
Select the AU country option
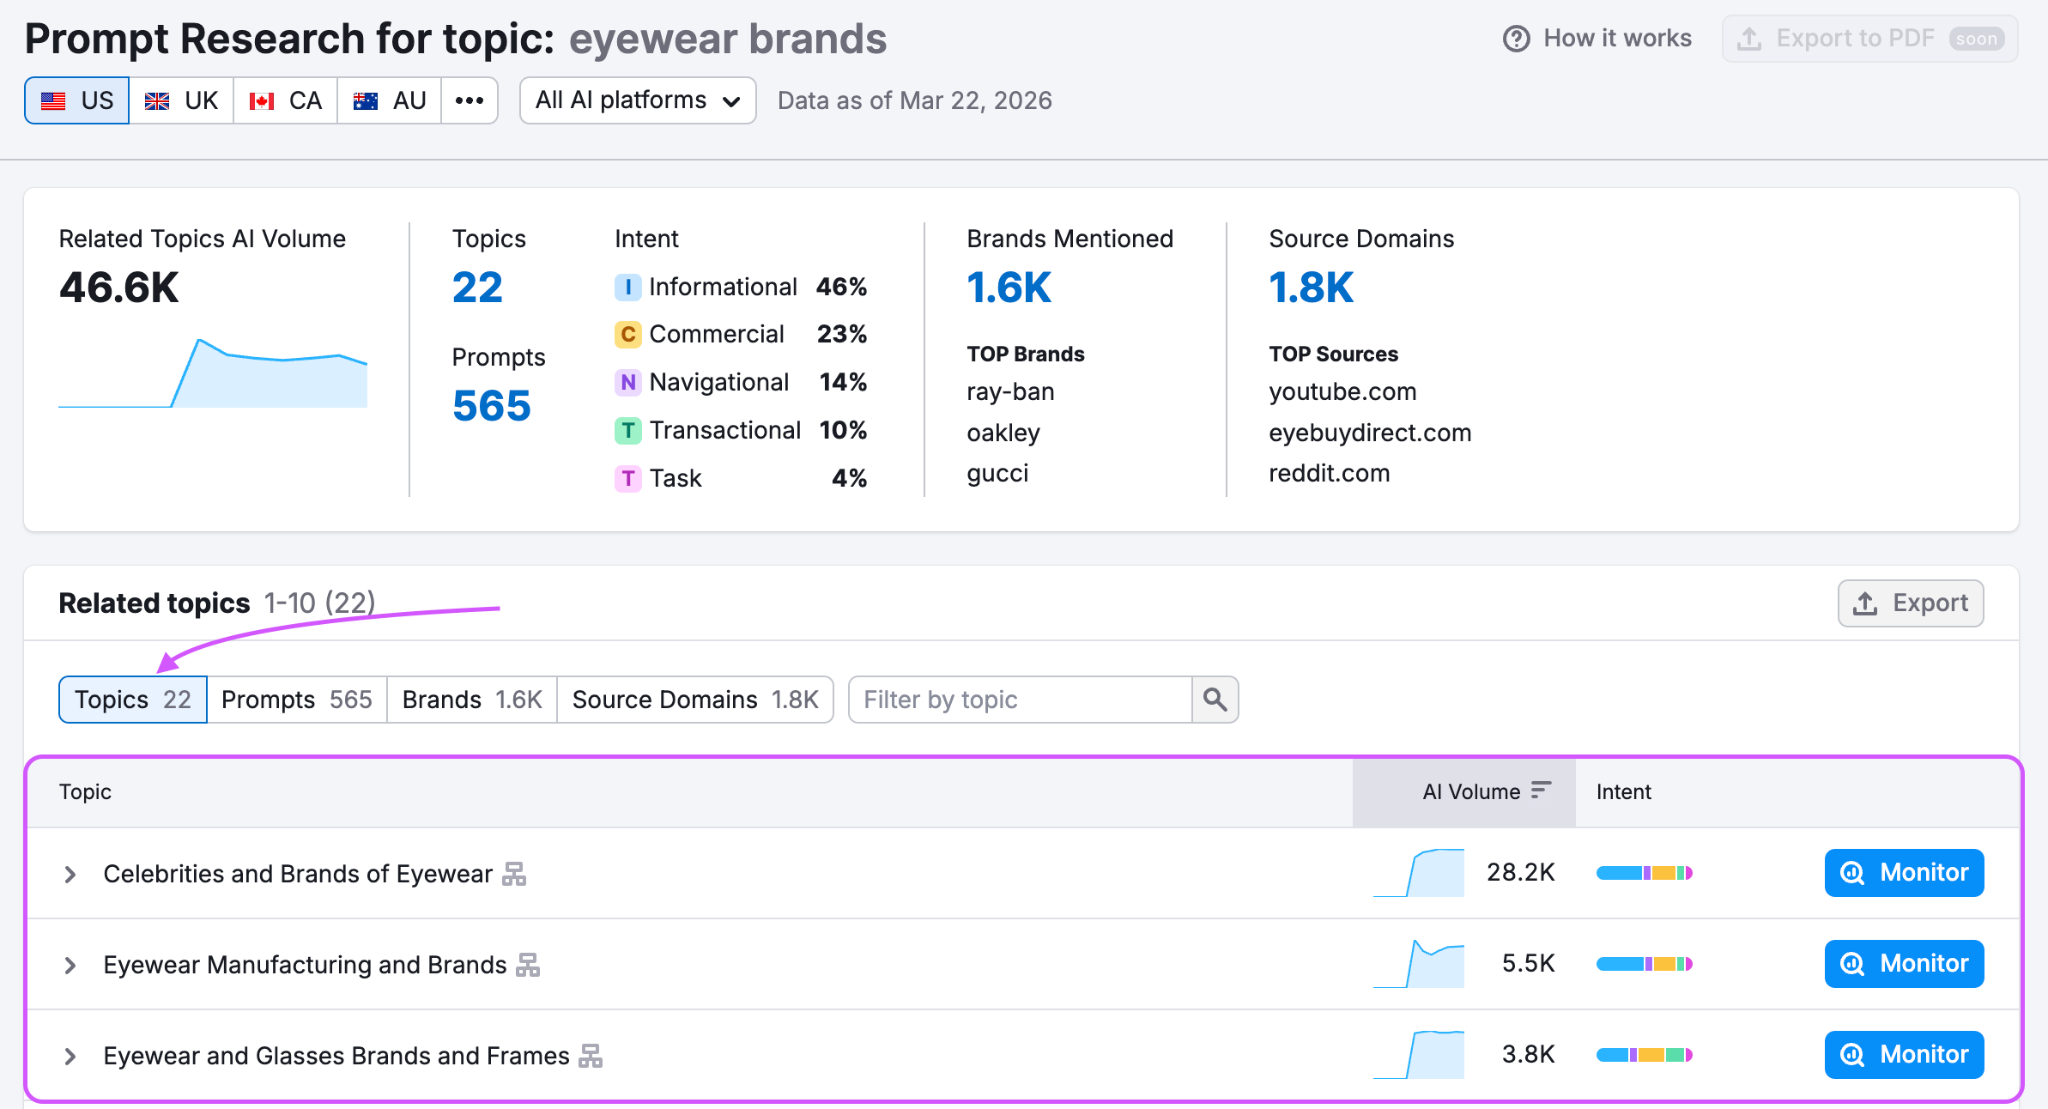tap(390, 100)
